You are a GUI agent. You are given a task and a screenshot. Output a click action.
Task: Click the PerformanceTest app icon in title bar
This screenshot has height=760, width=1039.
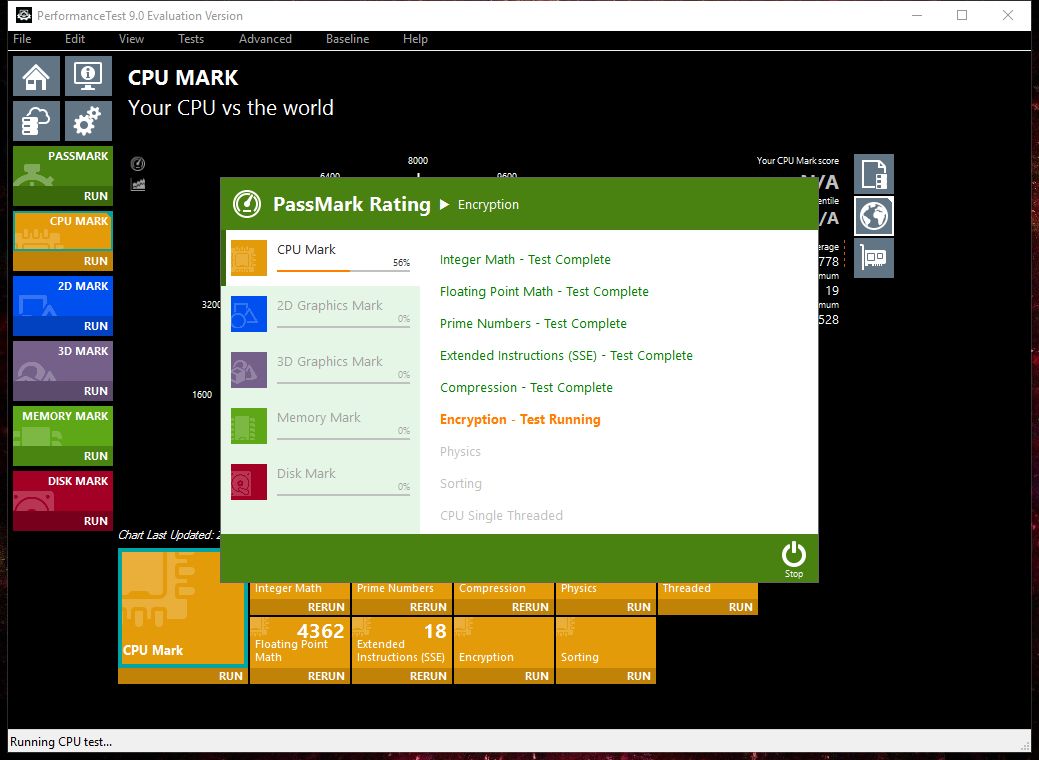click(x=24, y=15)
